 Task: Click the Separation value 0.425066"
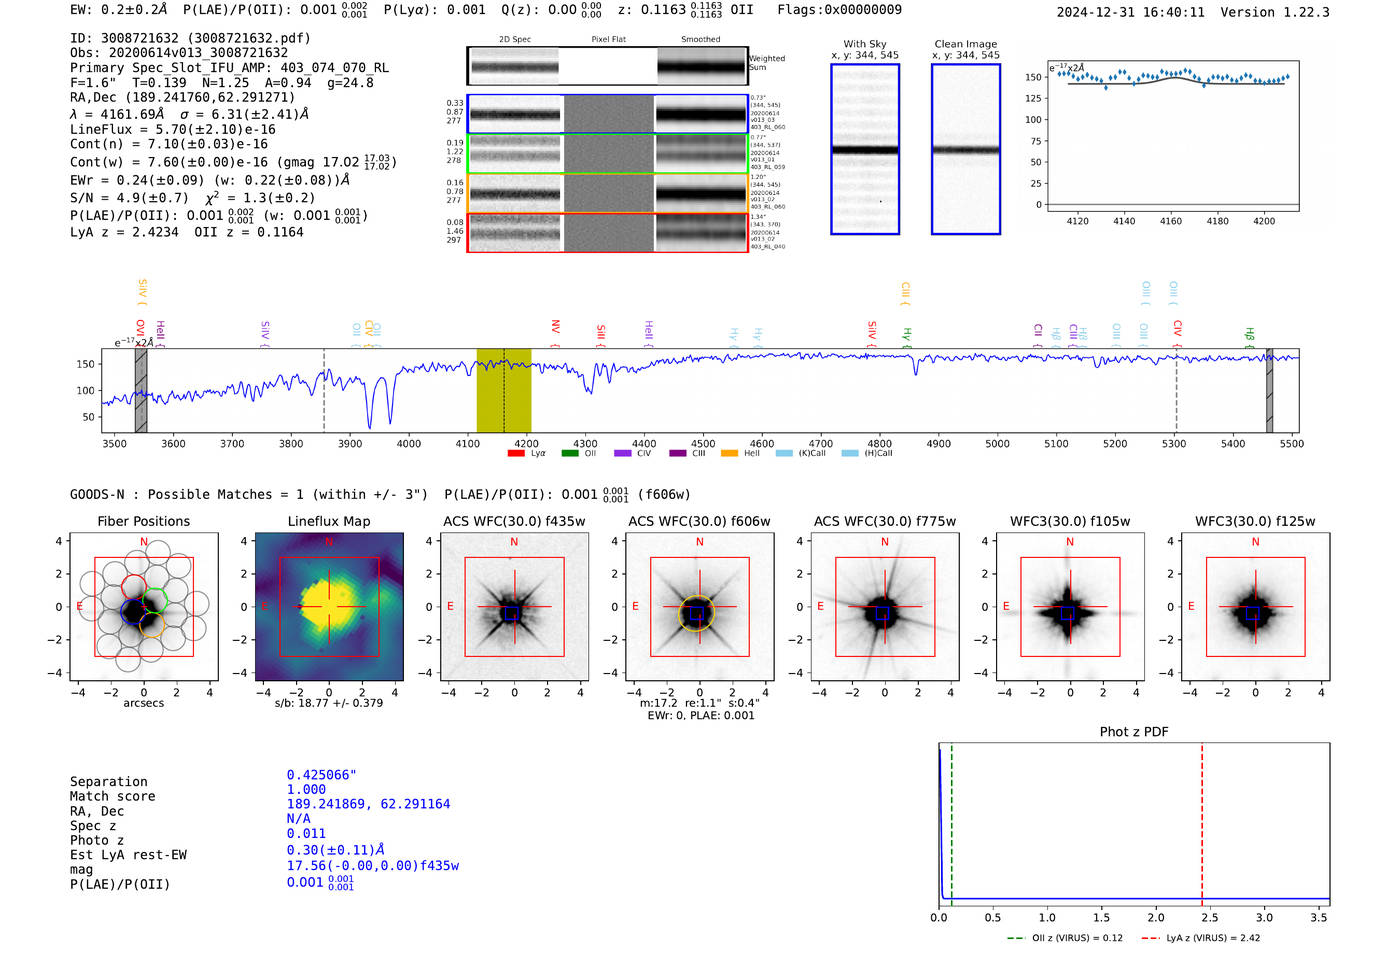321,775
